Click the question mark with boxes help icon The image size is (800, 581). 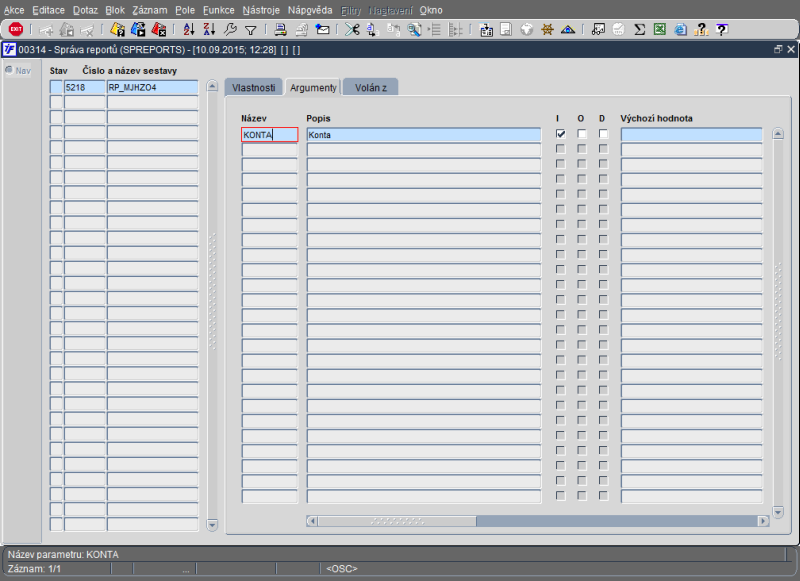[x=702, y=30]
